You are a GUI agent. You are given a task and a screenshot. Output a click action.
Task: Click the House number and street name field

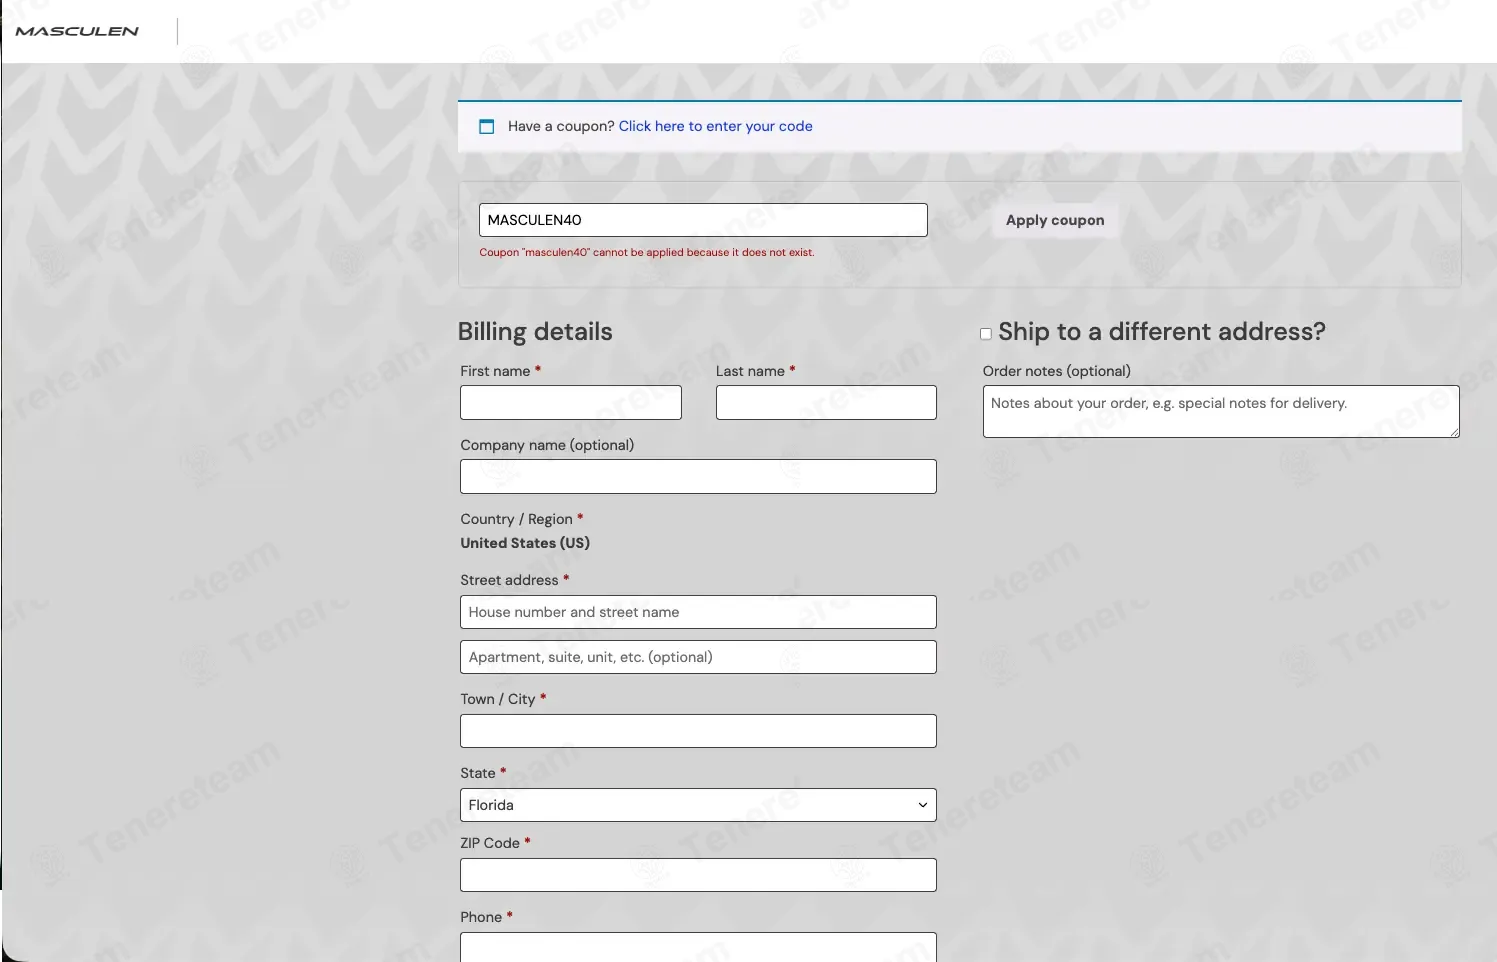tap(698, 612)
